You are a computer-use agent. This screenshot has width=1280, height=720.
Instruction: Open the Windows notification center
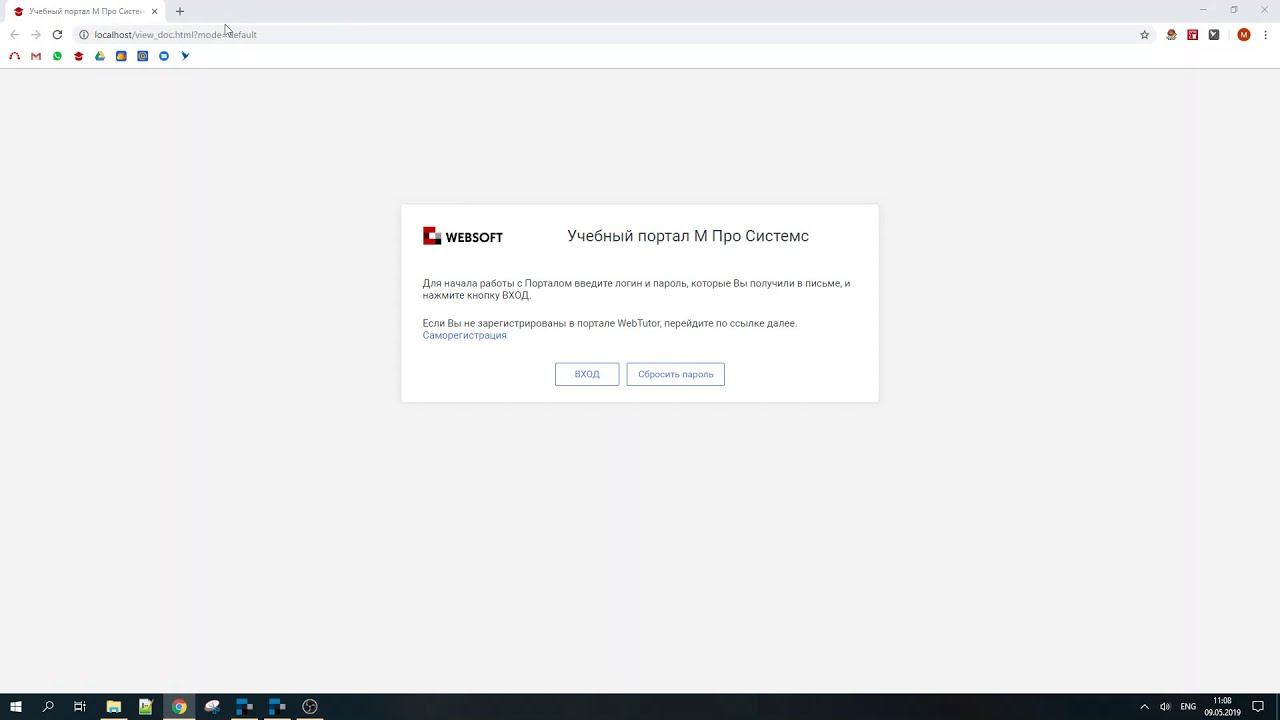coord(1258,706)
